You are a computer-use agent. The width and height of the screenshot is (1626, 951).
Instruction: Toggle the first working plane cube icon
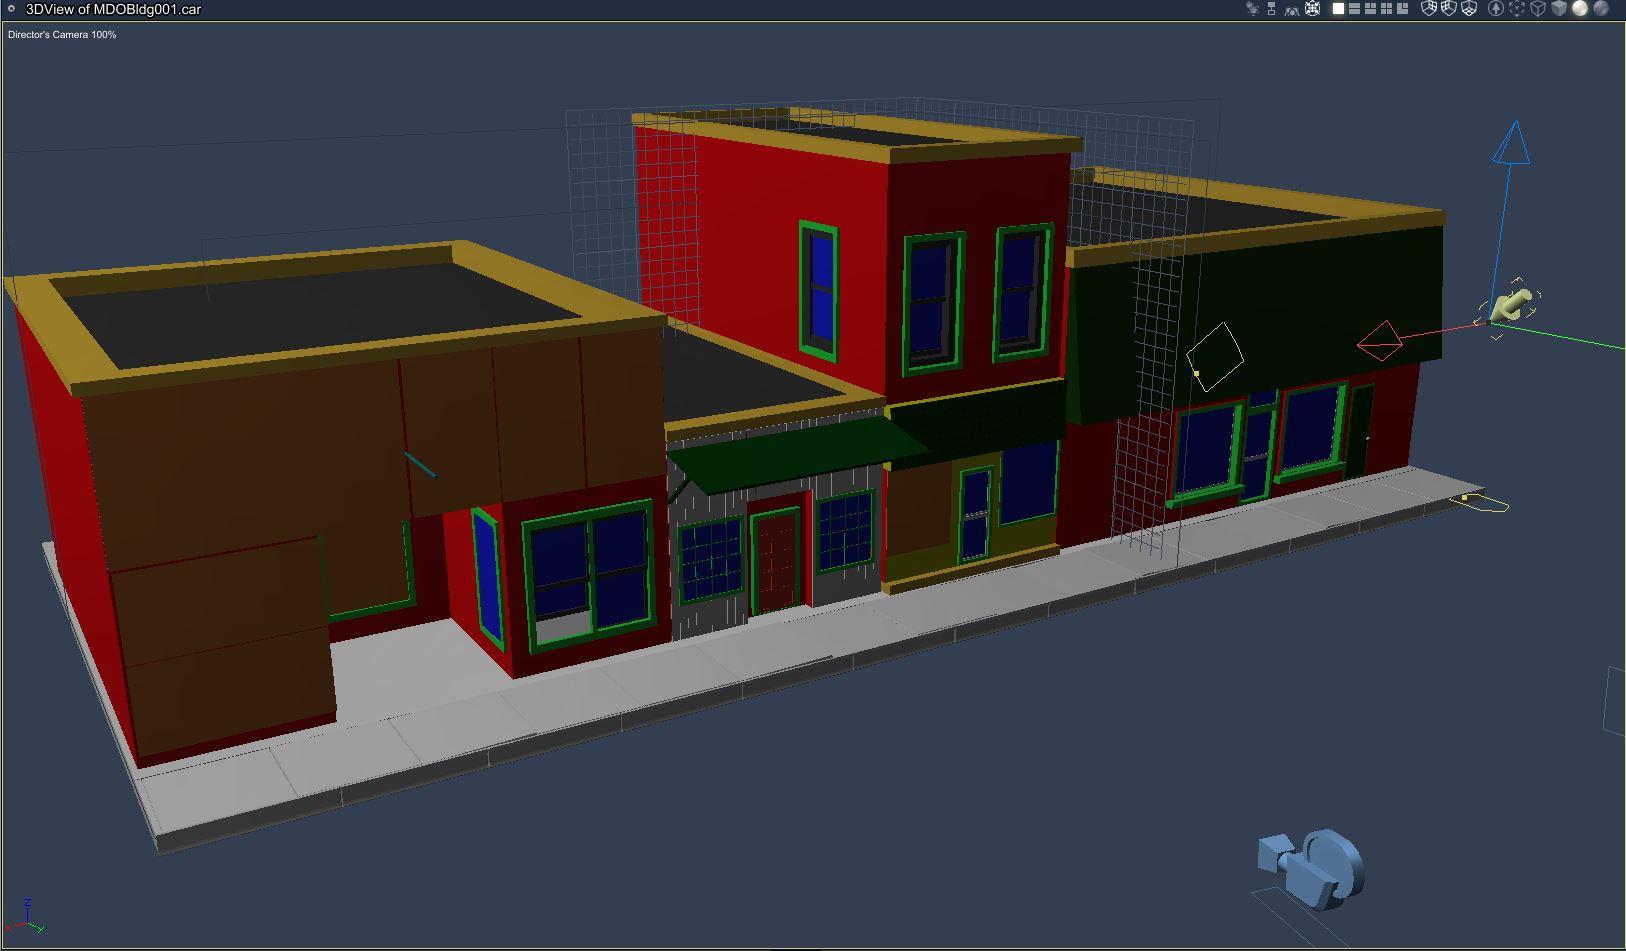pyautogui.click(x=1429, y=9)
